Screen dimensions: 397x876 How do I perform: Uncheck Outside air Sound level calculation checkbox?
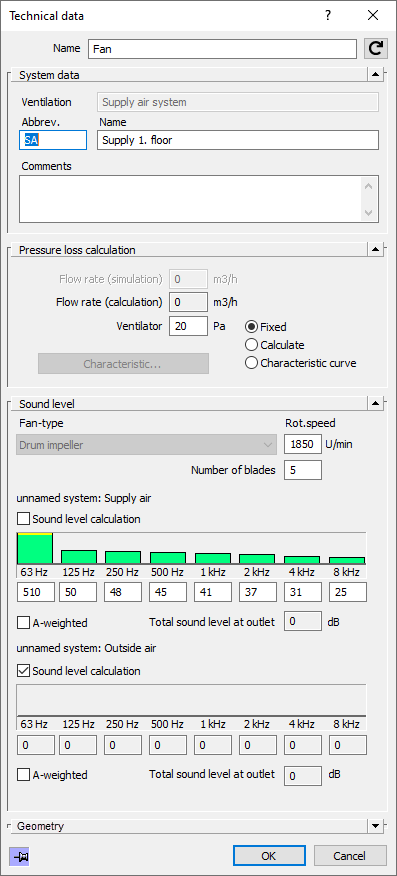(23, 671)
